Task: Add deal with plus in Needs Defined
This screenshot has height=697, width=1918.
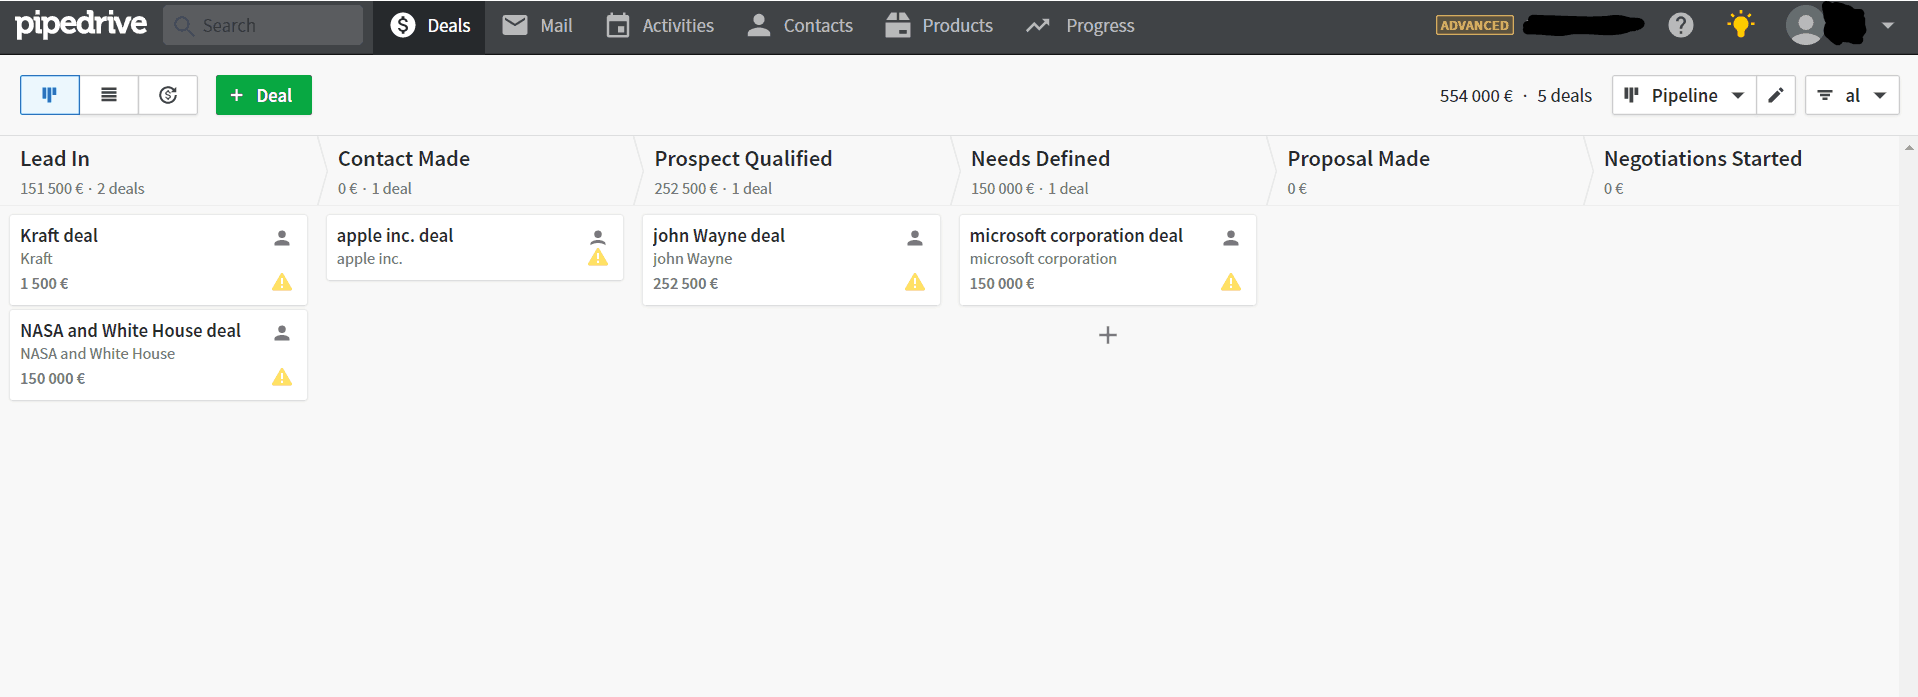Action: pos(1108,335)
